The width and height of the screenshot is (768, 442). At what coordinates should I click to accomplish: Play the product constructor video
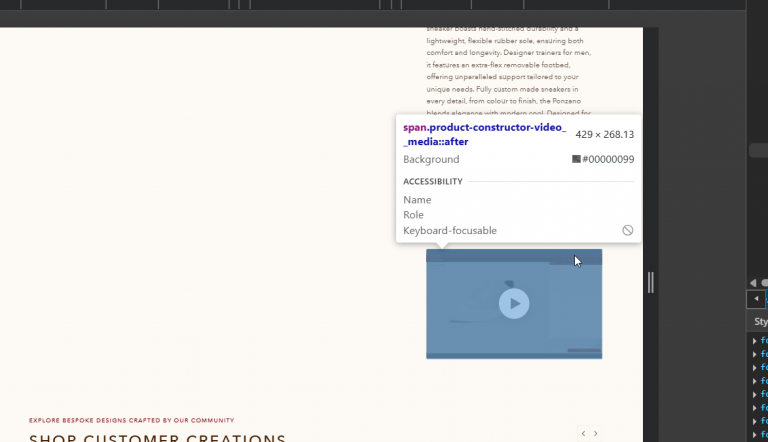click(x=514, y=304)
